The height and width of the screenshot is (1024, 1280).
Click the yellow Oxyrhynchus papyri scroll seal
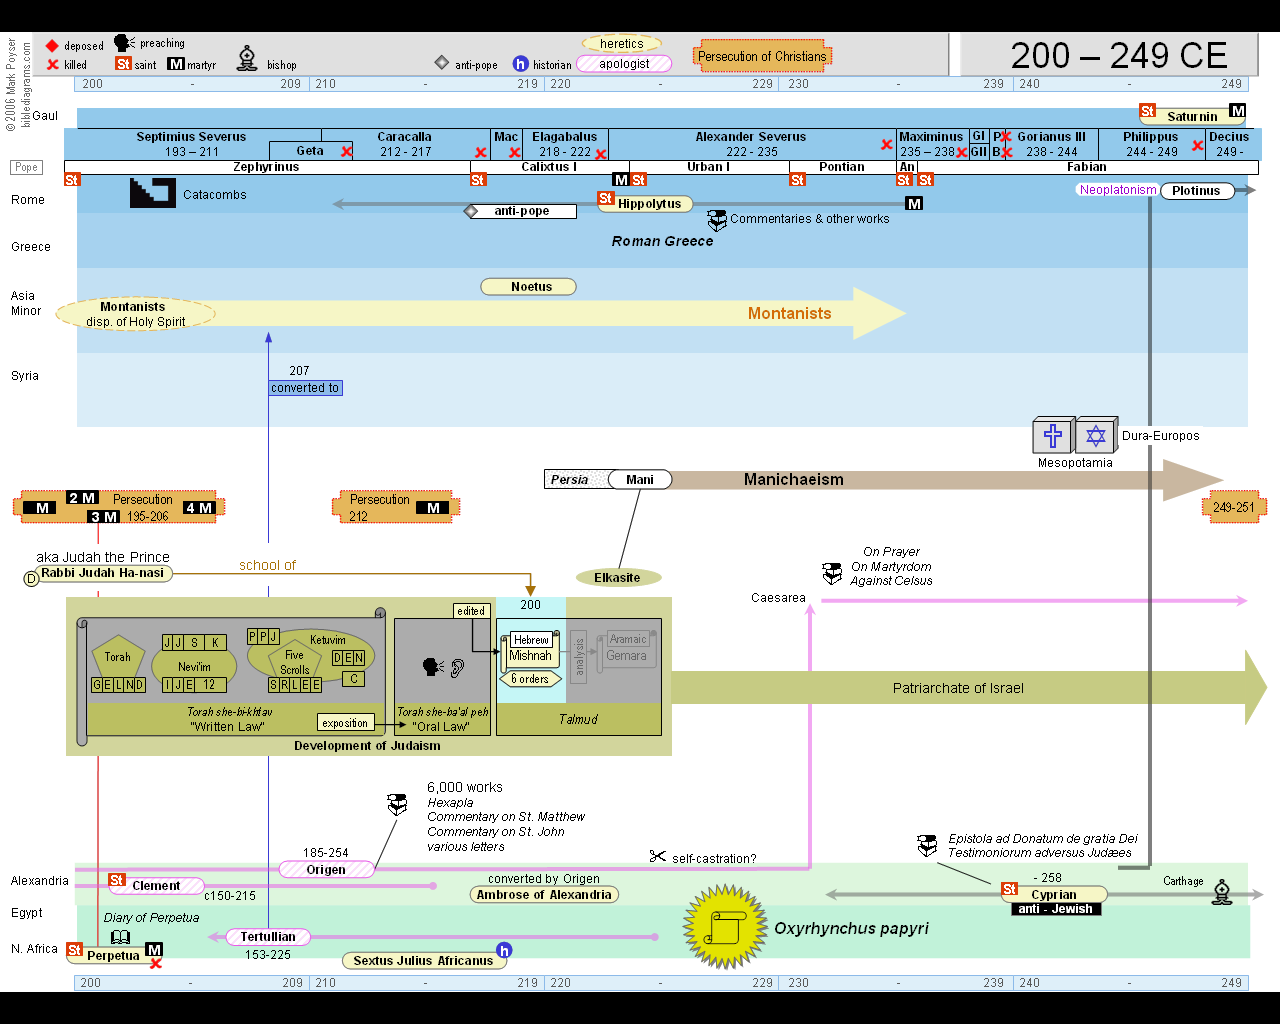coord(724,927)
